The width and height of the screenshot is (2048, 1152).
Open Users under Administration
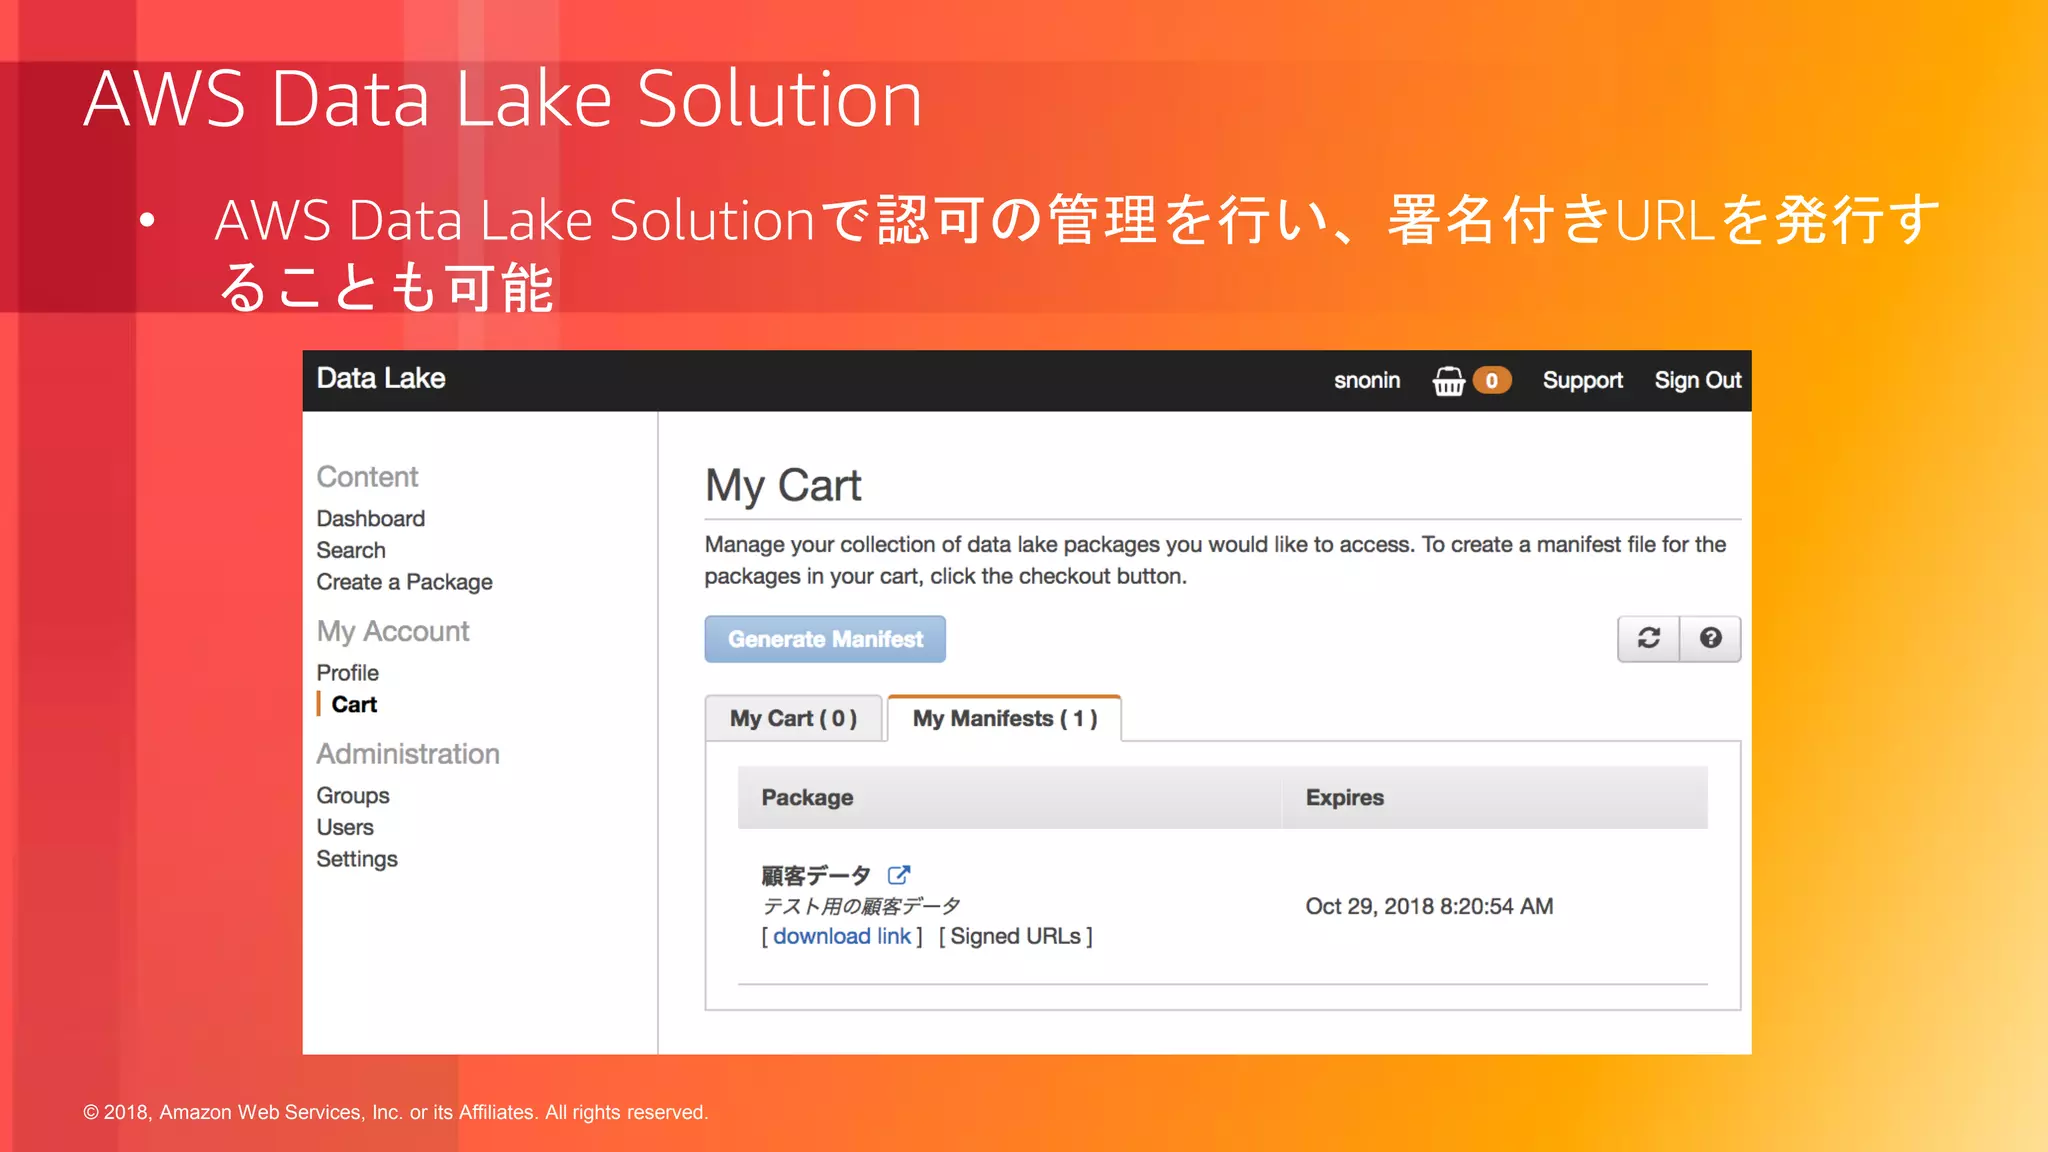tap(345, 827)
